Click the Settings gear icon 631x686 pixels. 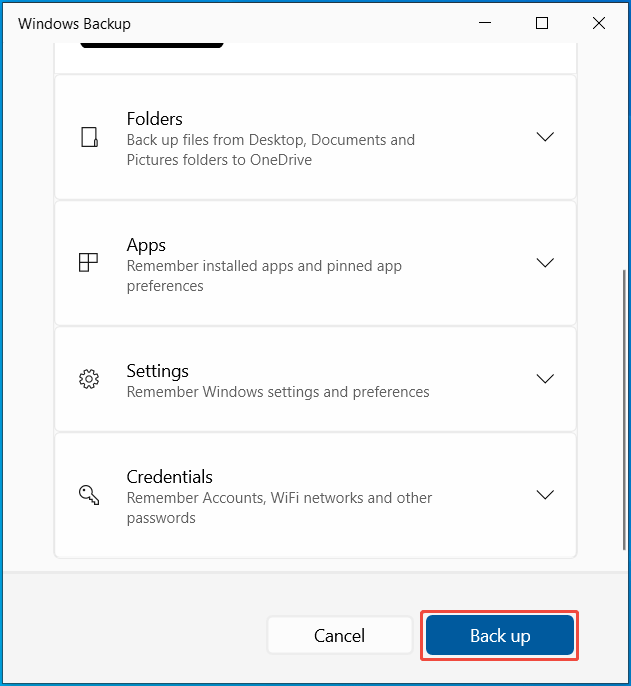point(89,379)
